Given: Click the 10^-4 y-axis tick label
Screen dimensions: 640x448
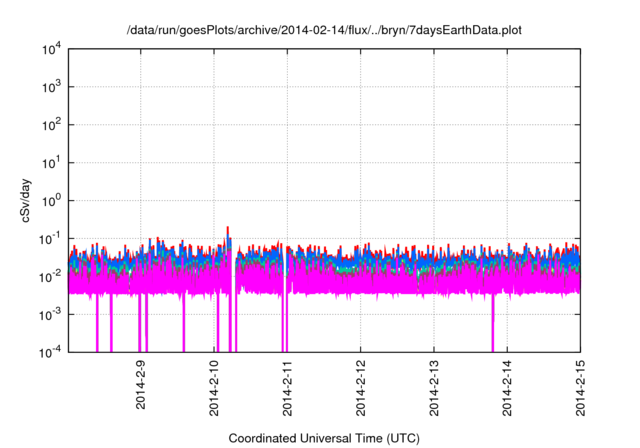Looking at the screenshot, I should coord(50,352).
